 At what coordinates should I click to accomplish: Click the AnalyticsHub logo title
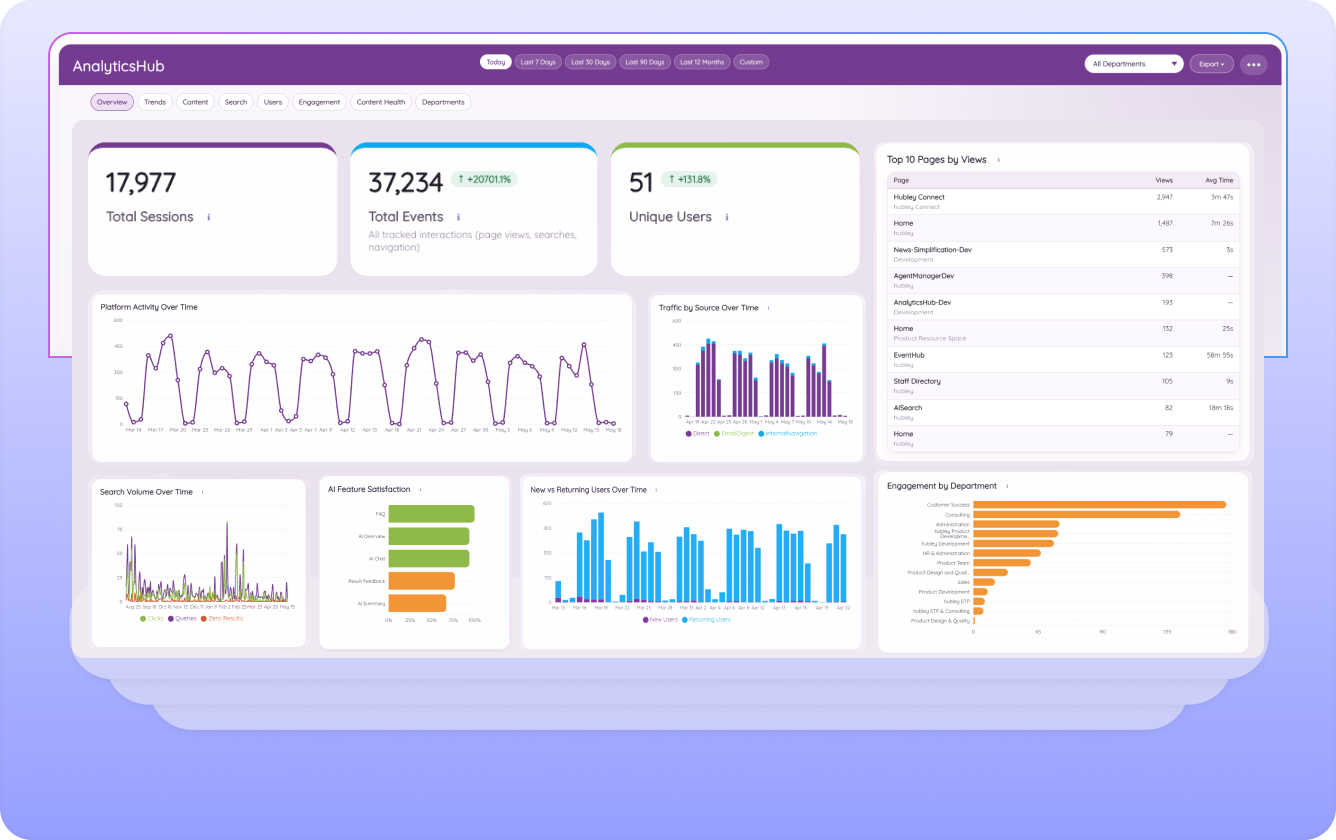click(118, 66)
